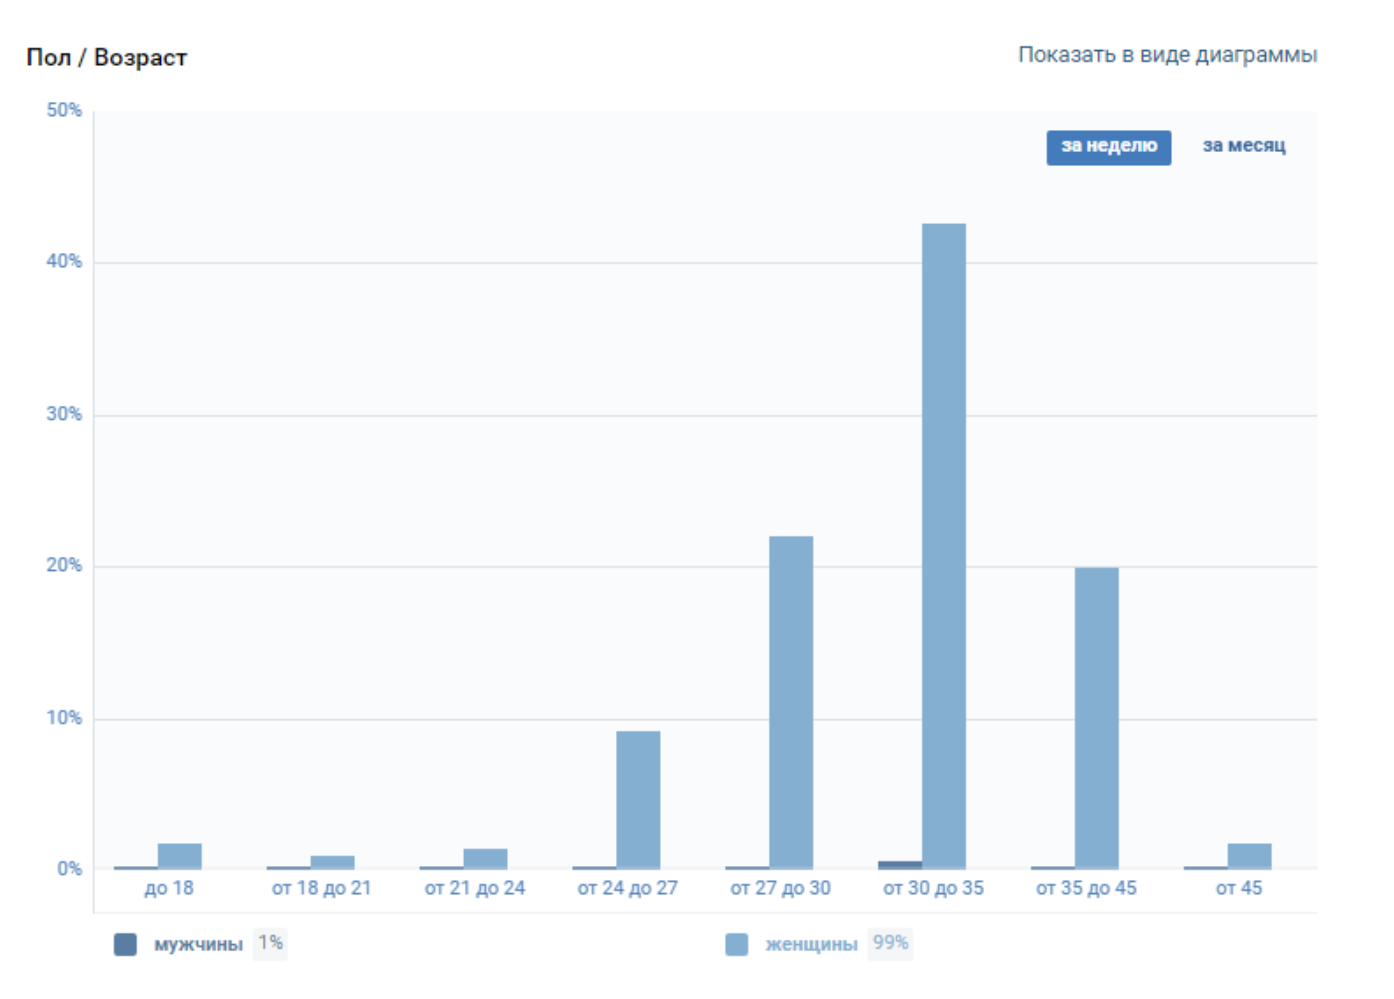Click the 'до 18' axis label
The image size is (1394, 999).
click(169, 888)
